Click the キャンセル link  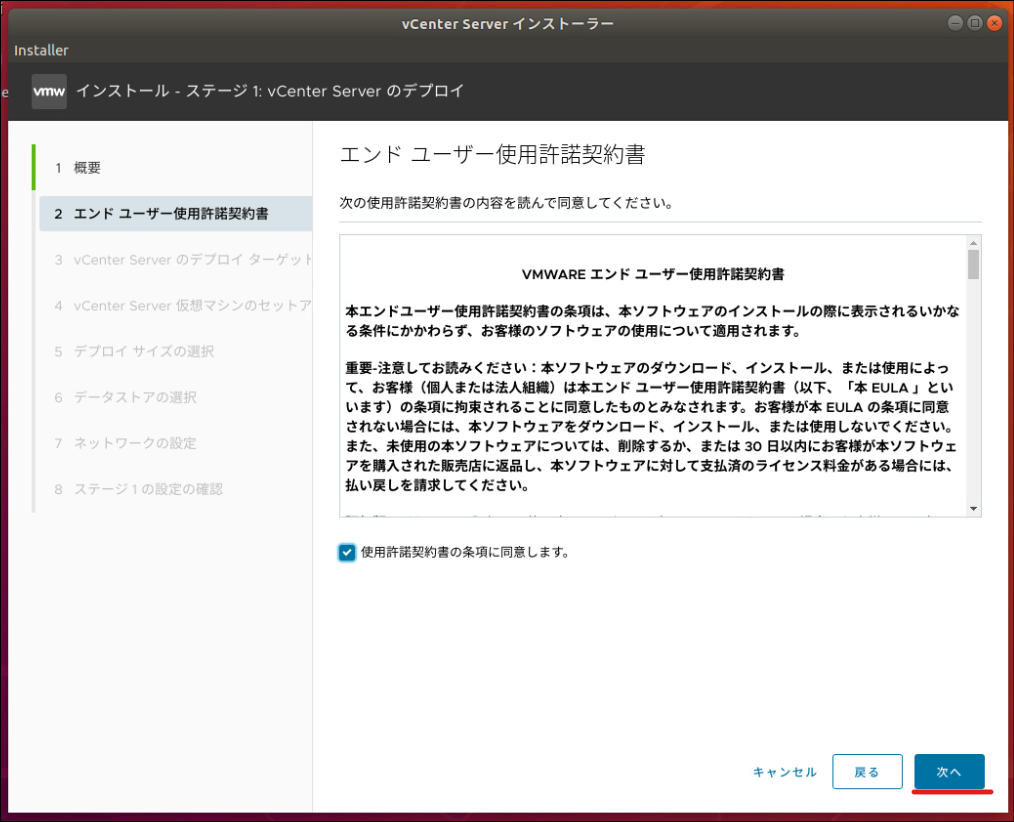click(x=784, y=772)
